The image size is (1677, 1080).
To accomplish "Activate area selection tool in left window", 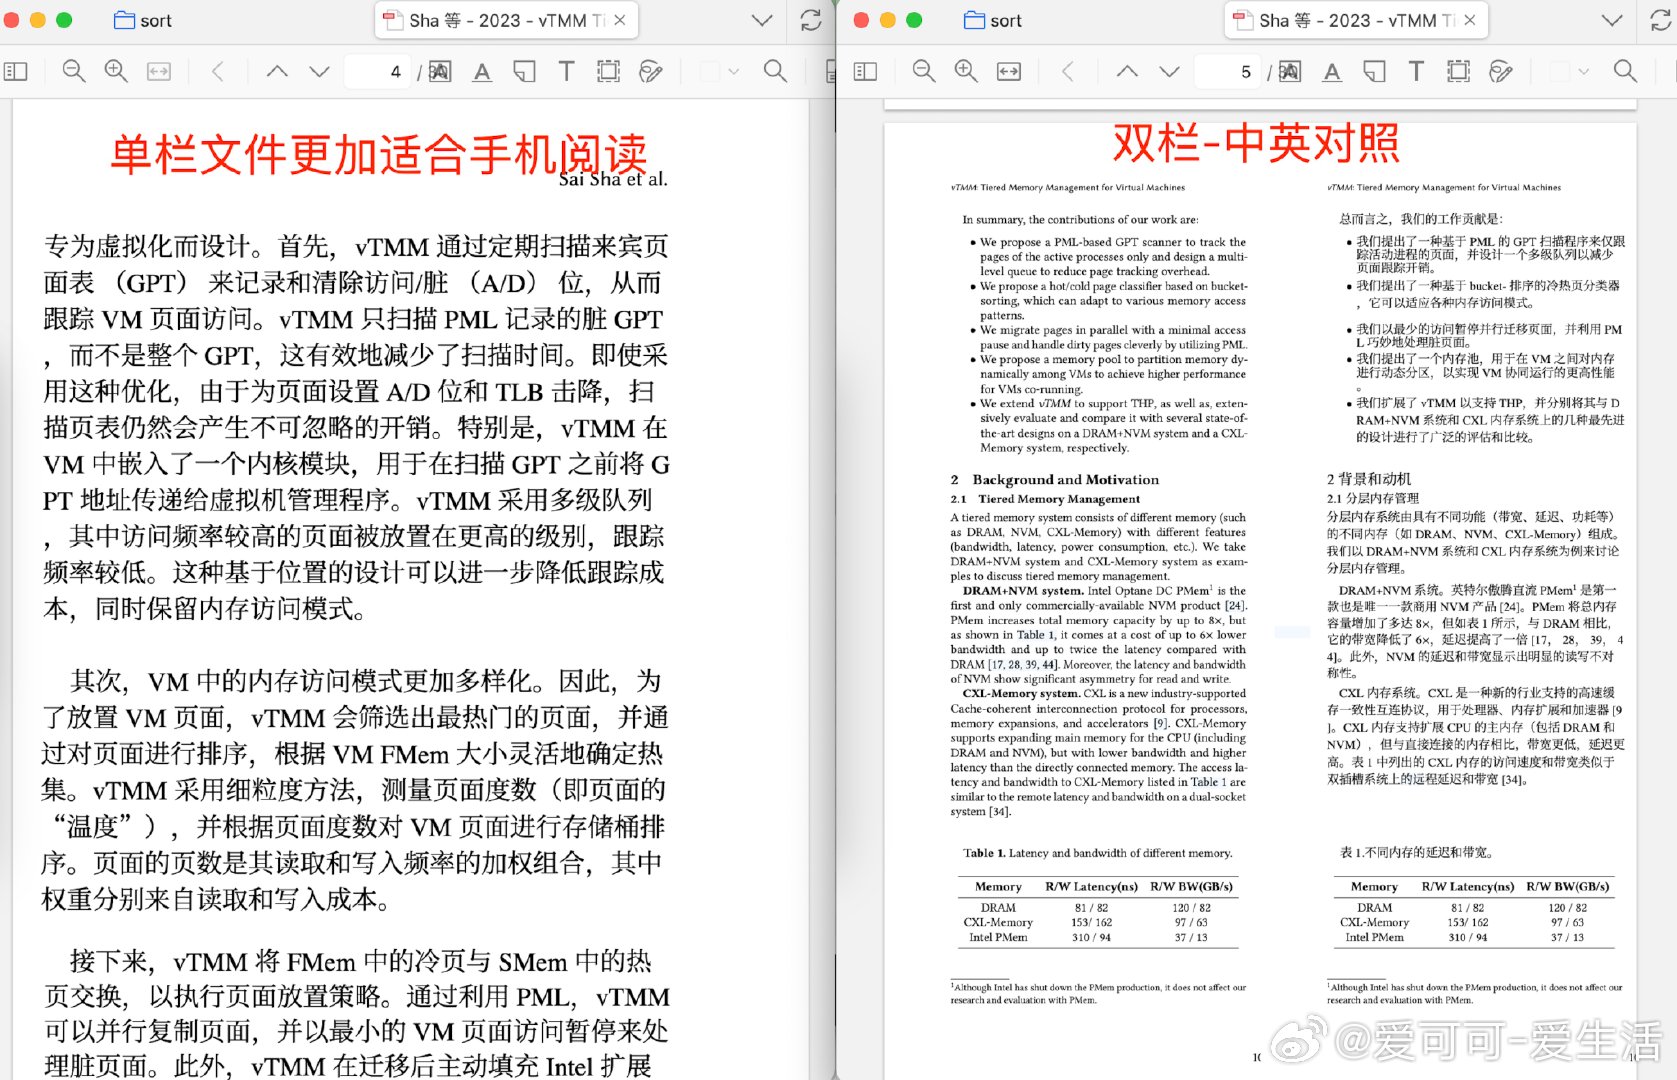I will [608, 71].
